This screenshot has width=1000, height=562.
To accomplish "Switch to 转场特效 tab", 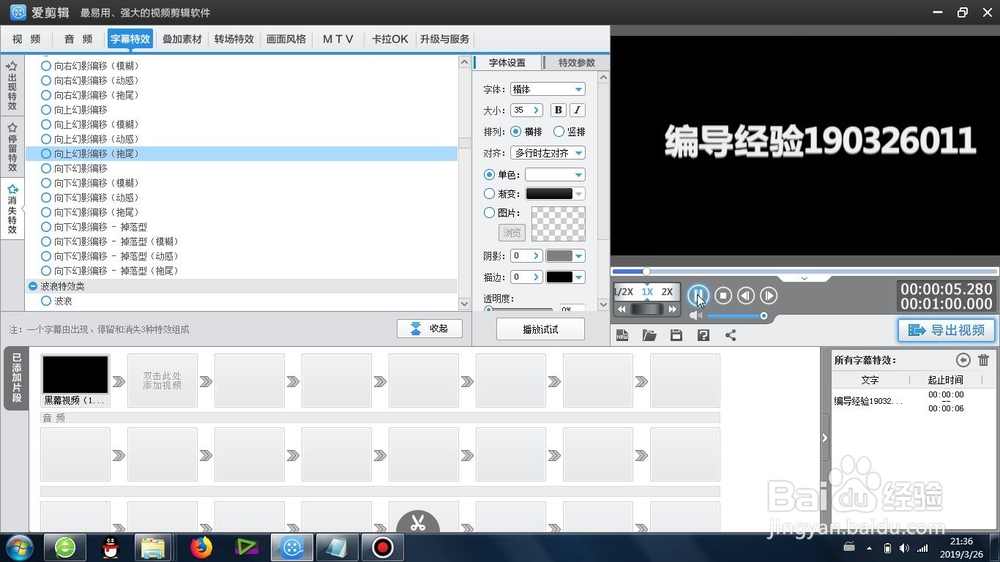I will (x=234, y=39).
